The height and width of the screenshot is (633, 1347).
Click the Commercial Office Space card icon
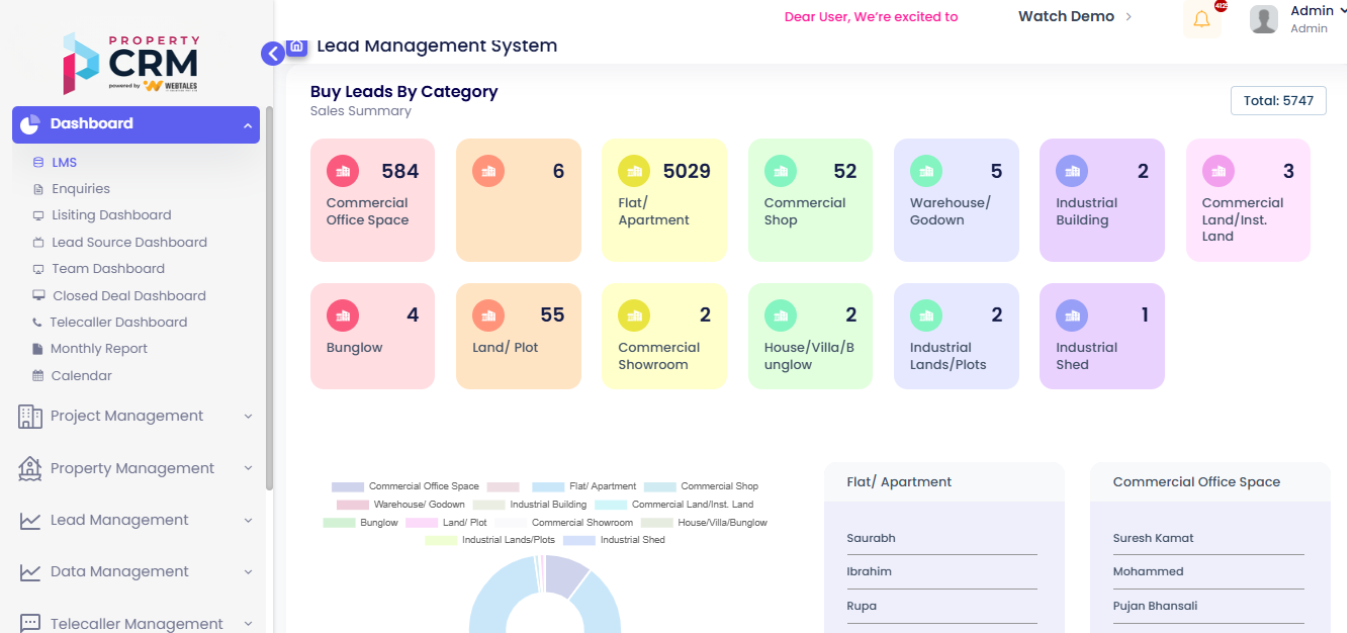pos(342,171)
